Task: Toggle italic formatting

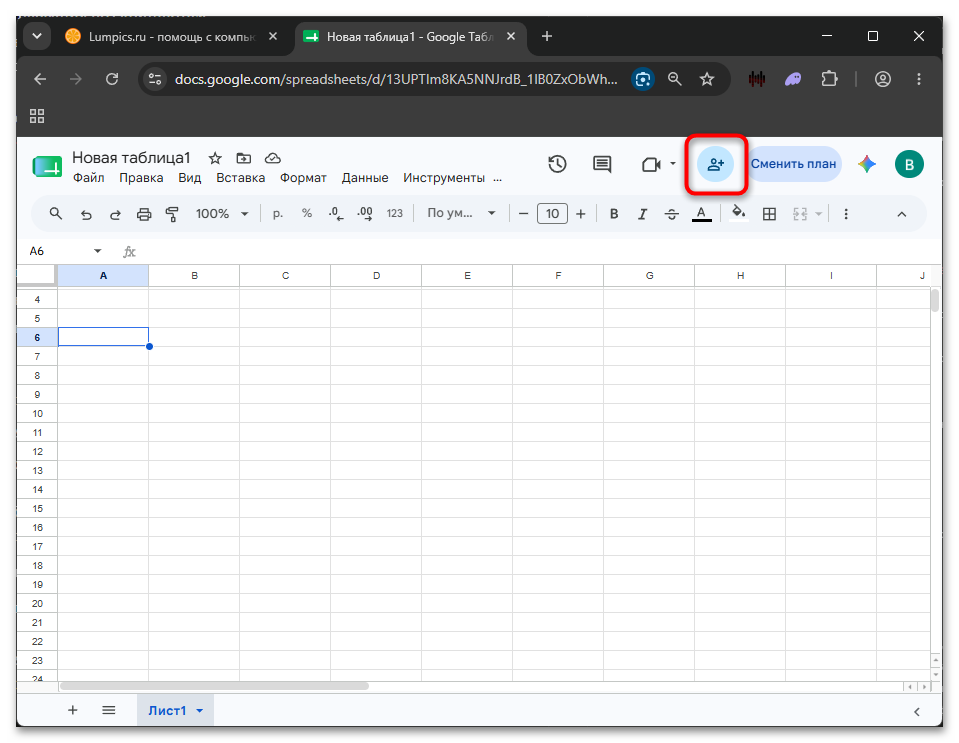Action: pyautogui.click(x=642, y=213)
